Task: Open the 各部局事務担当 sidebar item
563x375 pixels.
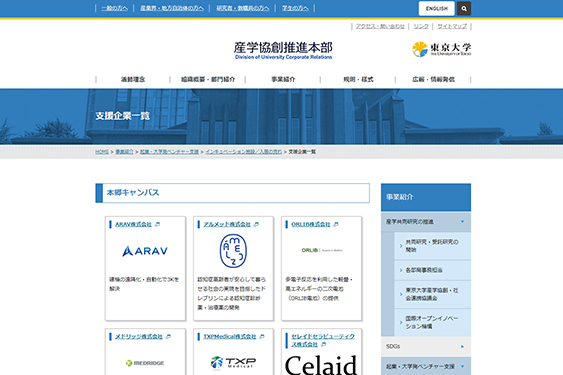Action: point(432,270)
